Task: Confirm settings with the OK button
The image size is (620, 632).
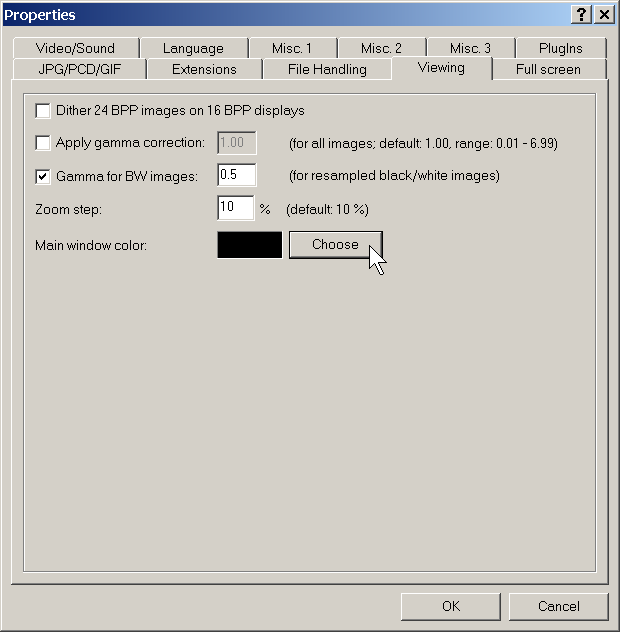Action: click(x=450, y=606)
